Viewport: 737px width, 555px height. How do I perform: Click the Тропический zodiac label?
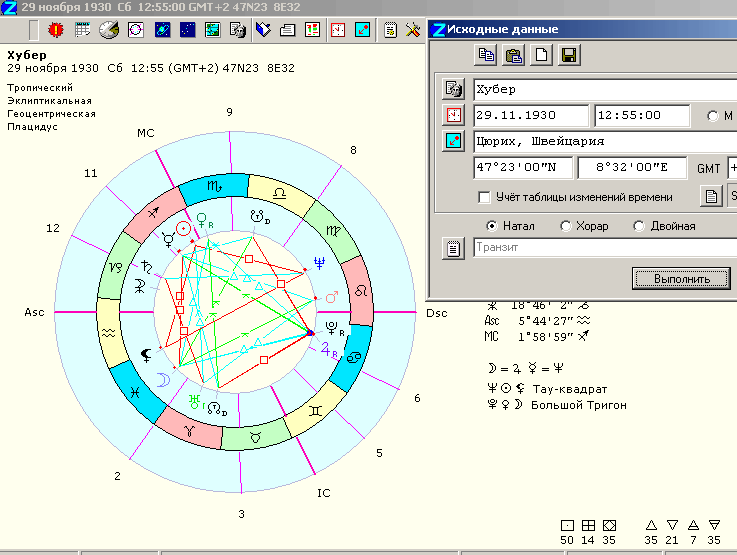[x=40, y=87]
